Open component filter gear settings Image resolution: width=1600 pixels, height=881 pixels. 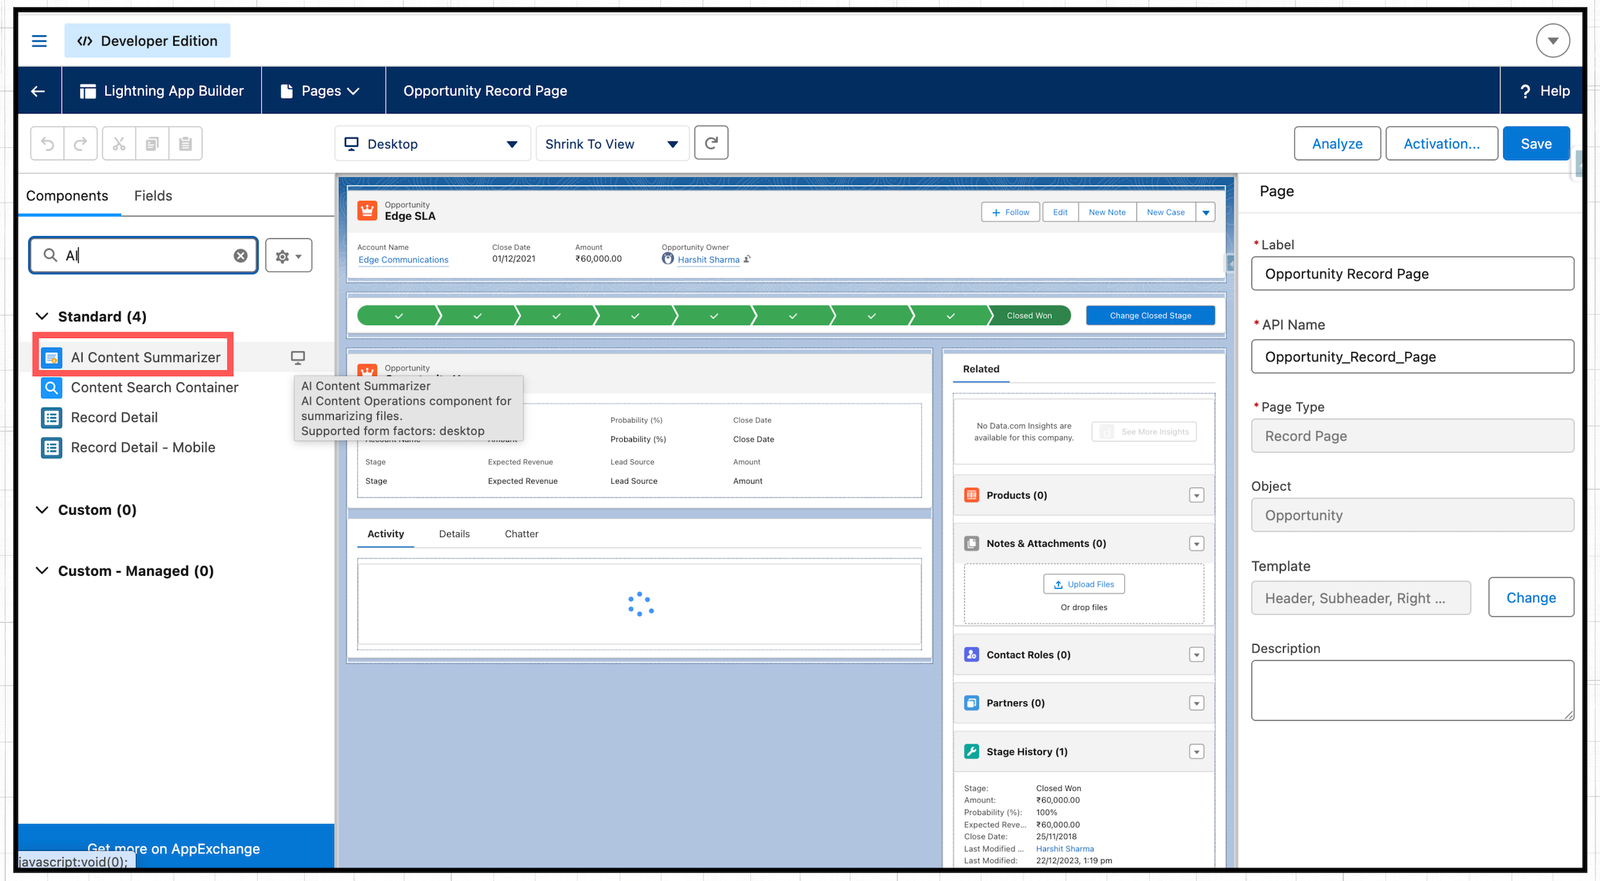click(x=288, y=256)
